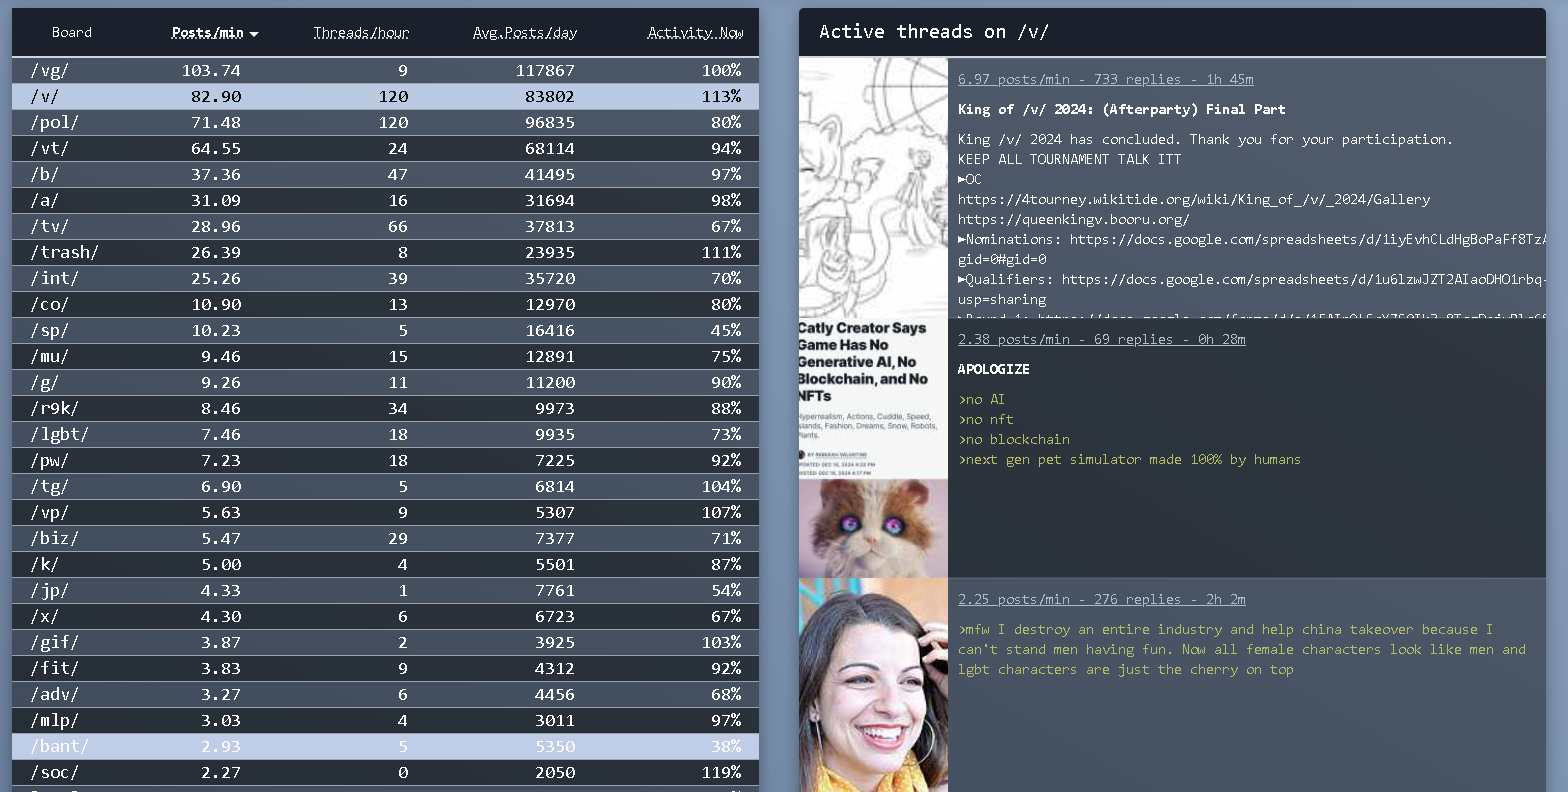Image resolution: width=1568 pixels, height=792 pixels.
Task: Select the /mu/ board row
Action: click(385, 357)
